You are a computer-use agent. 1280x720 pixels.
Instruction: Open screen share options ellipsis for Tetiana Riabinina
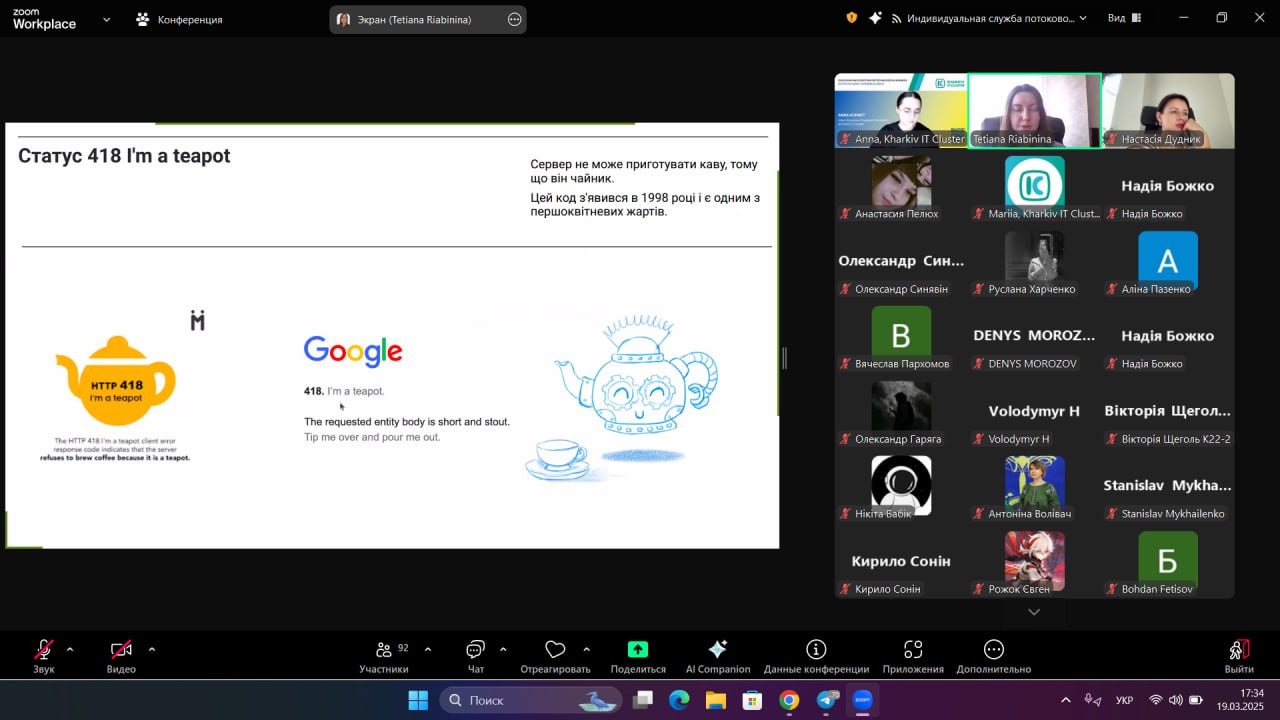(x=514, y=19)
